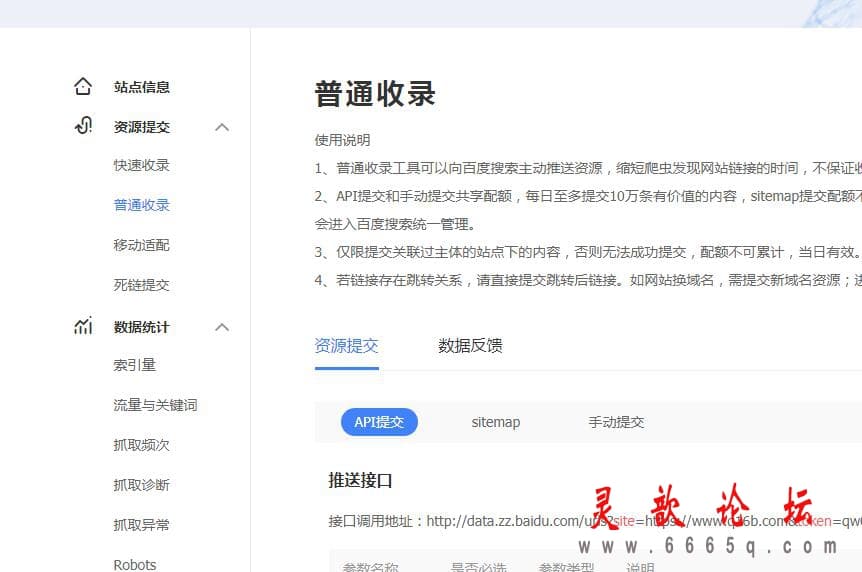Select the 手动提交 option
Screen dimensions: 862x572
click(x=616, y=422)
